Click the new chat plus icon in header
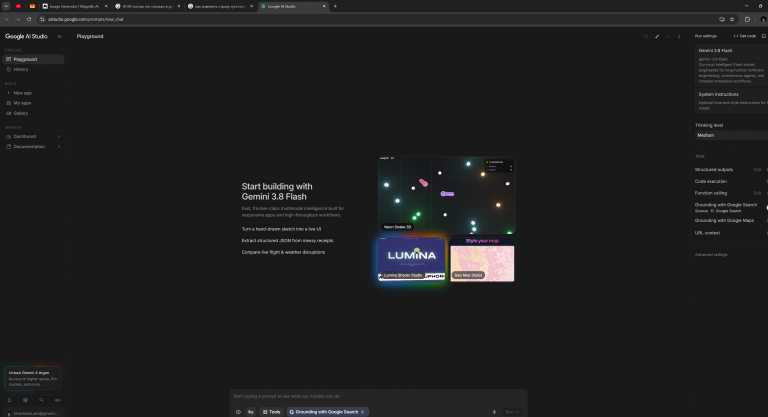768x417 pixels. coord(668,36)
